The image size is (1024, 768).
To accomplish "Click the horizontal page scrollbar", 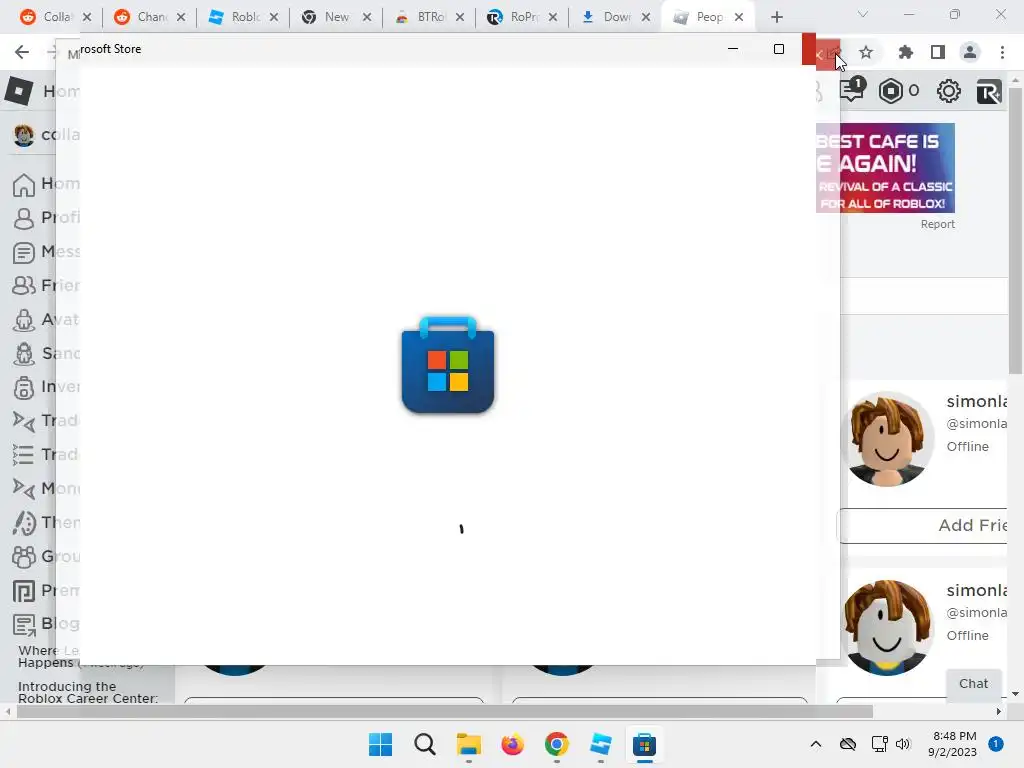I will pyautogui.click(x=445, y=711).
